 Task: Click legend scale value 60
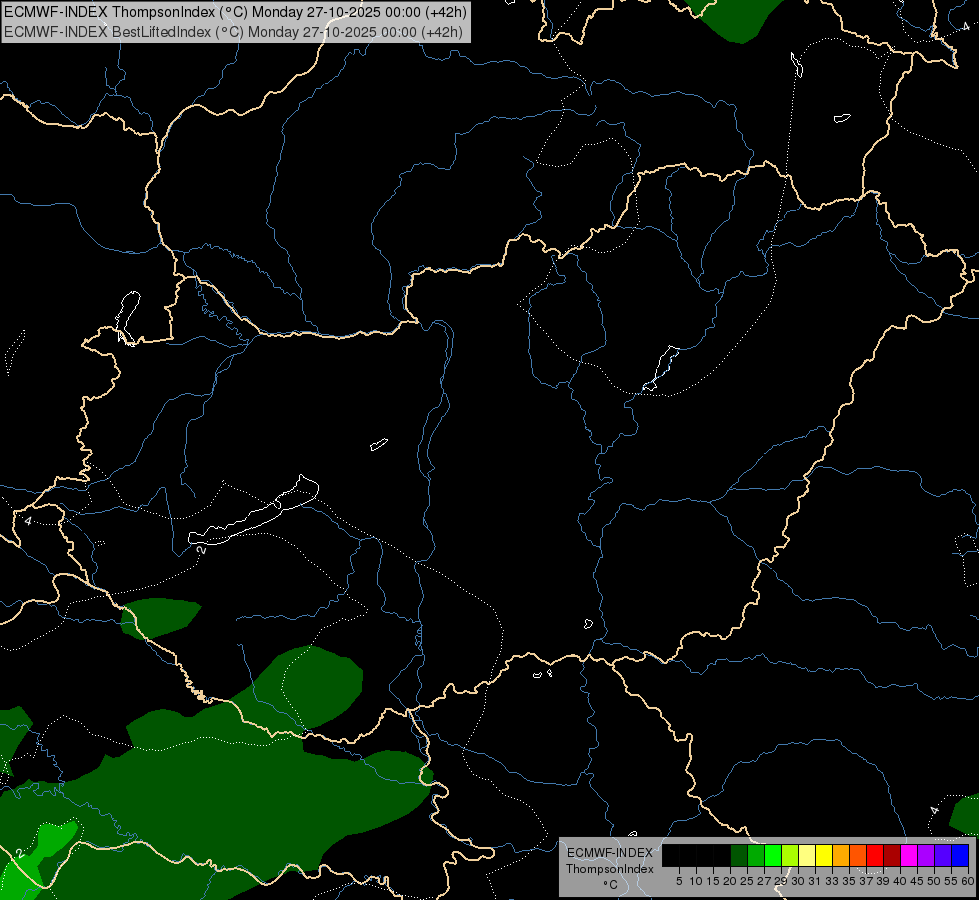[968, 881]
